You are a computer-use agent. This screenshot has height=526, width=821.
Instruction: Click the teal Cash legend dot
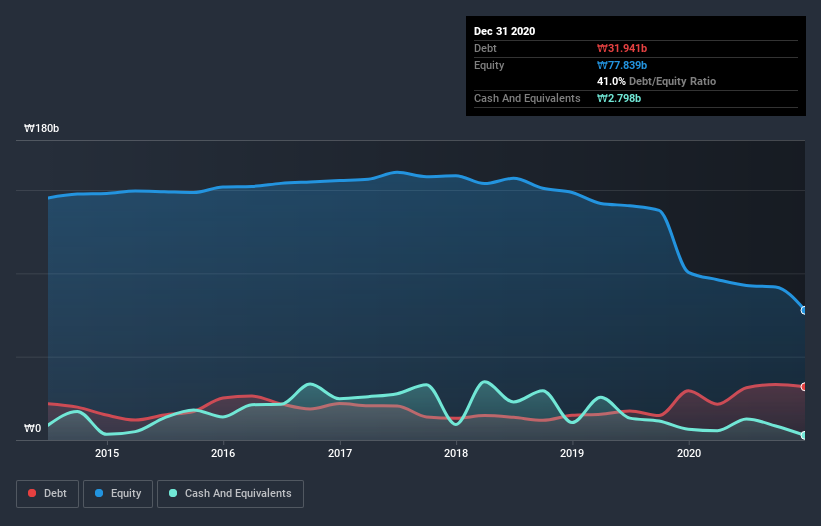(x=173, y=493)
